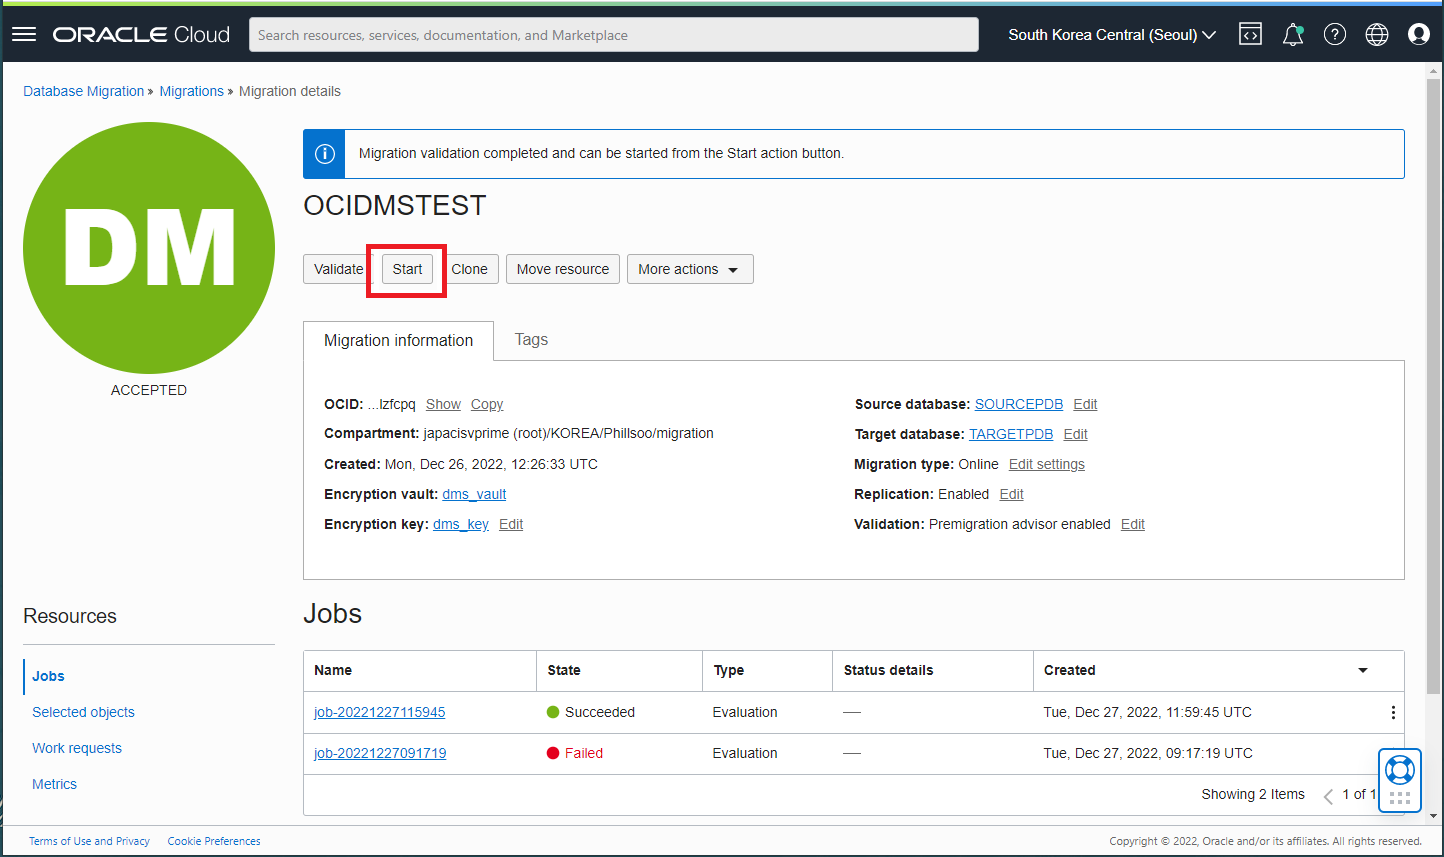
Task: Click the Oracle Cloud logo
Action: click(141, 34)
